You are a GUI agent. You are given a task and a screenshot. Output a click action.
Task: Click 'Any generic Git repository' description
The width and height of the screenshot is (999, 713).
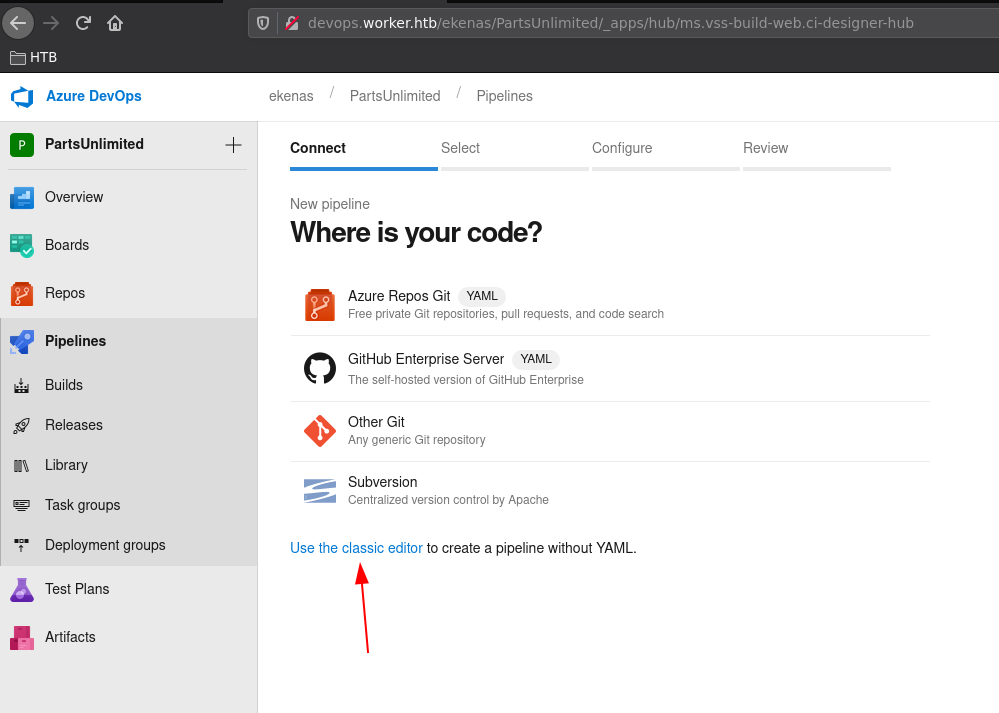click(417, 440)
